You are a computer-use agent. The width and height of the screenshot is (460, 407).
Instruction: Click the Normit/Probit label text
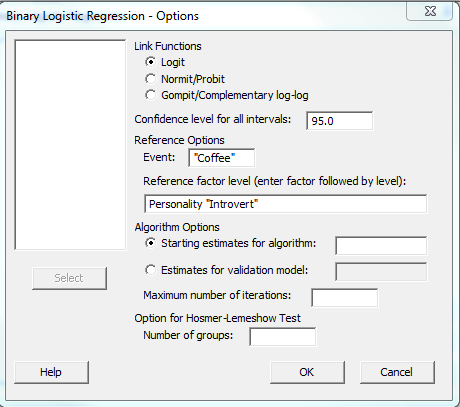pyautogui.click(x=193, y=79)
